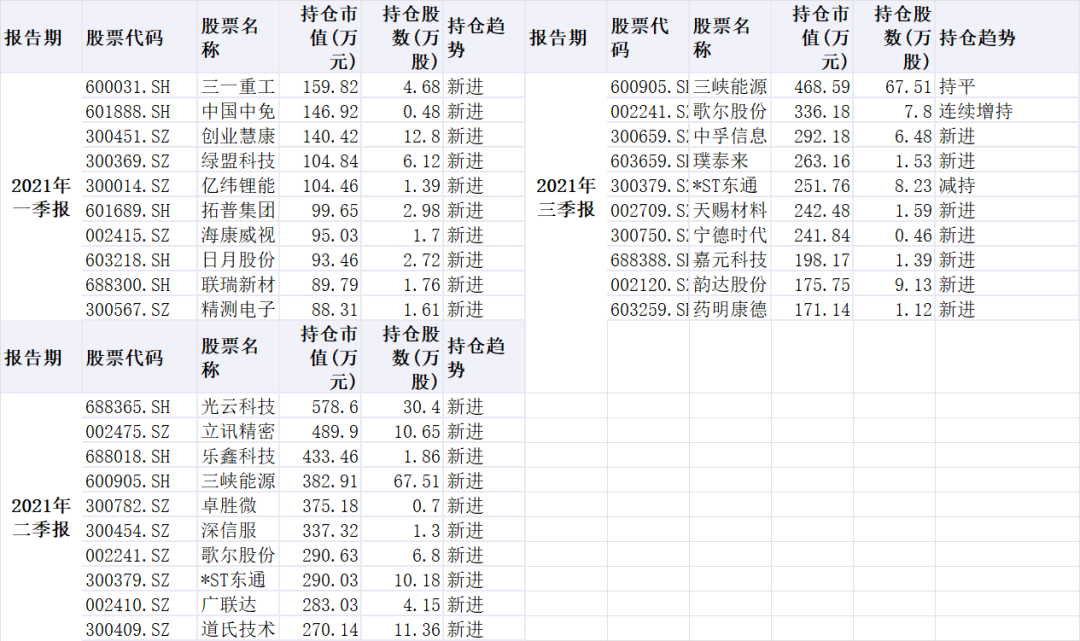Image resolution: width=1080 pixels, height=641 pixels.
Task: Select market value 336.18 for 歌尔股份
Action: (822, 112)
